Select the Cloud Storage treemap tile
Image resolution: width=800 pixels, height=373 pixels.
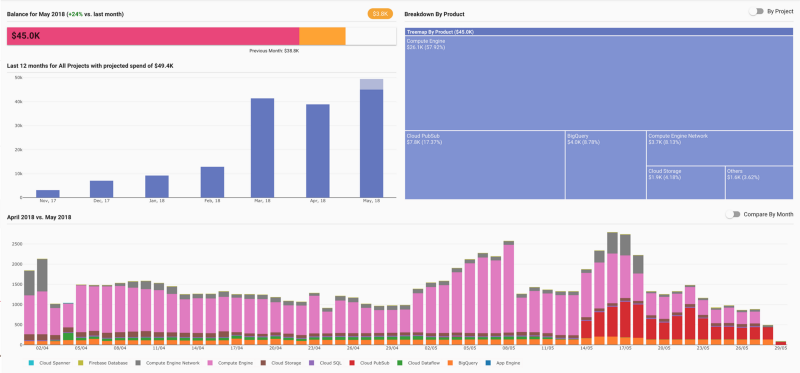pyautogui.click(x=686, y=183)
